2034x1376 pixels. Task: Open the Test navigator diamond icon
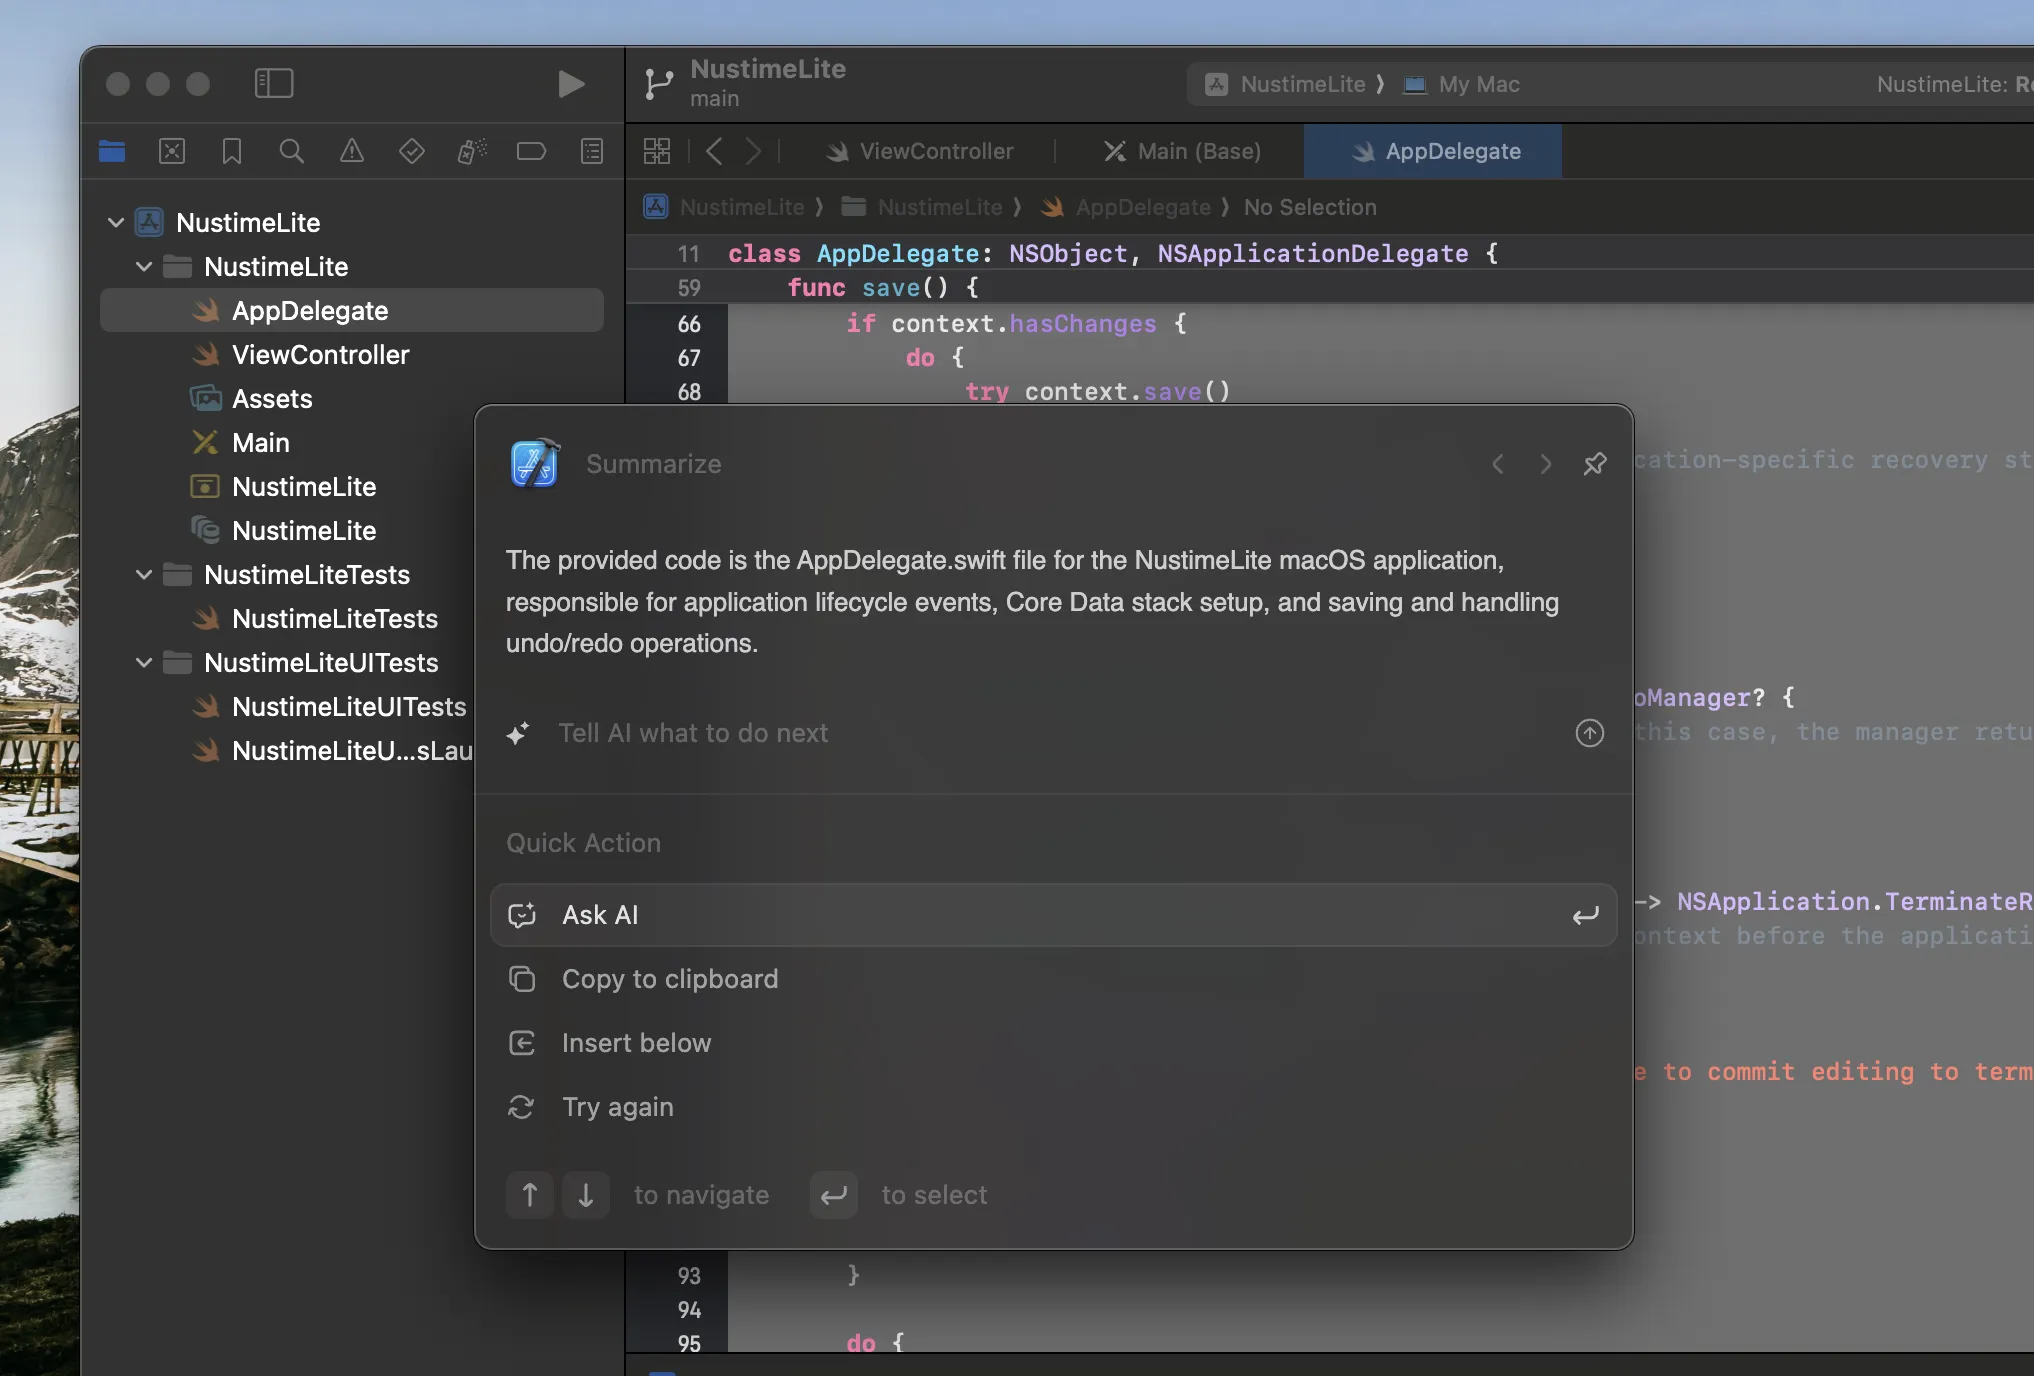pos(411,151)
